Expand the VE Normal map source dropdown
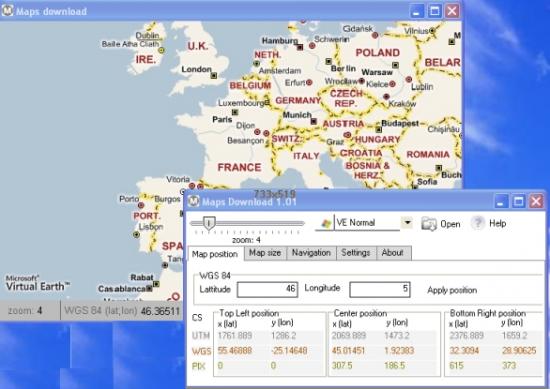Viewport: 550px width, 389px height. point(407,222)
